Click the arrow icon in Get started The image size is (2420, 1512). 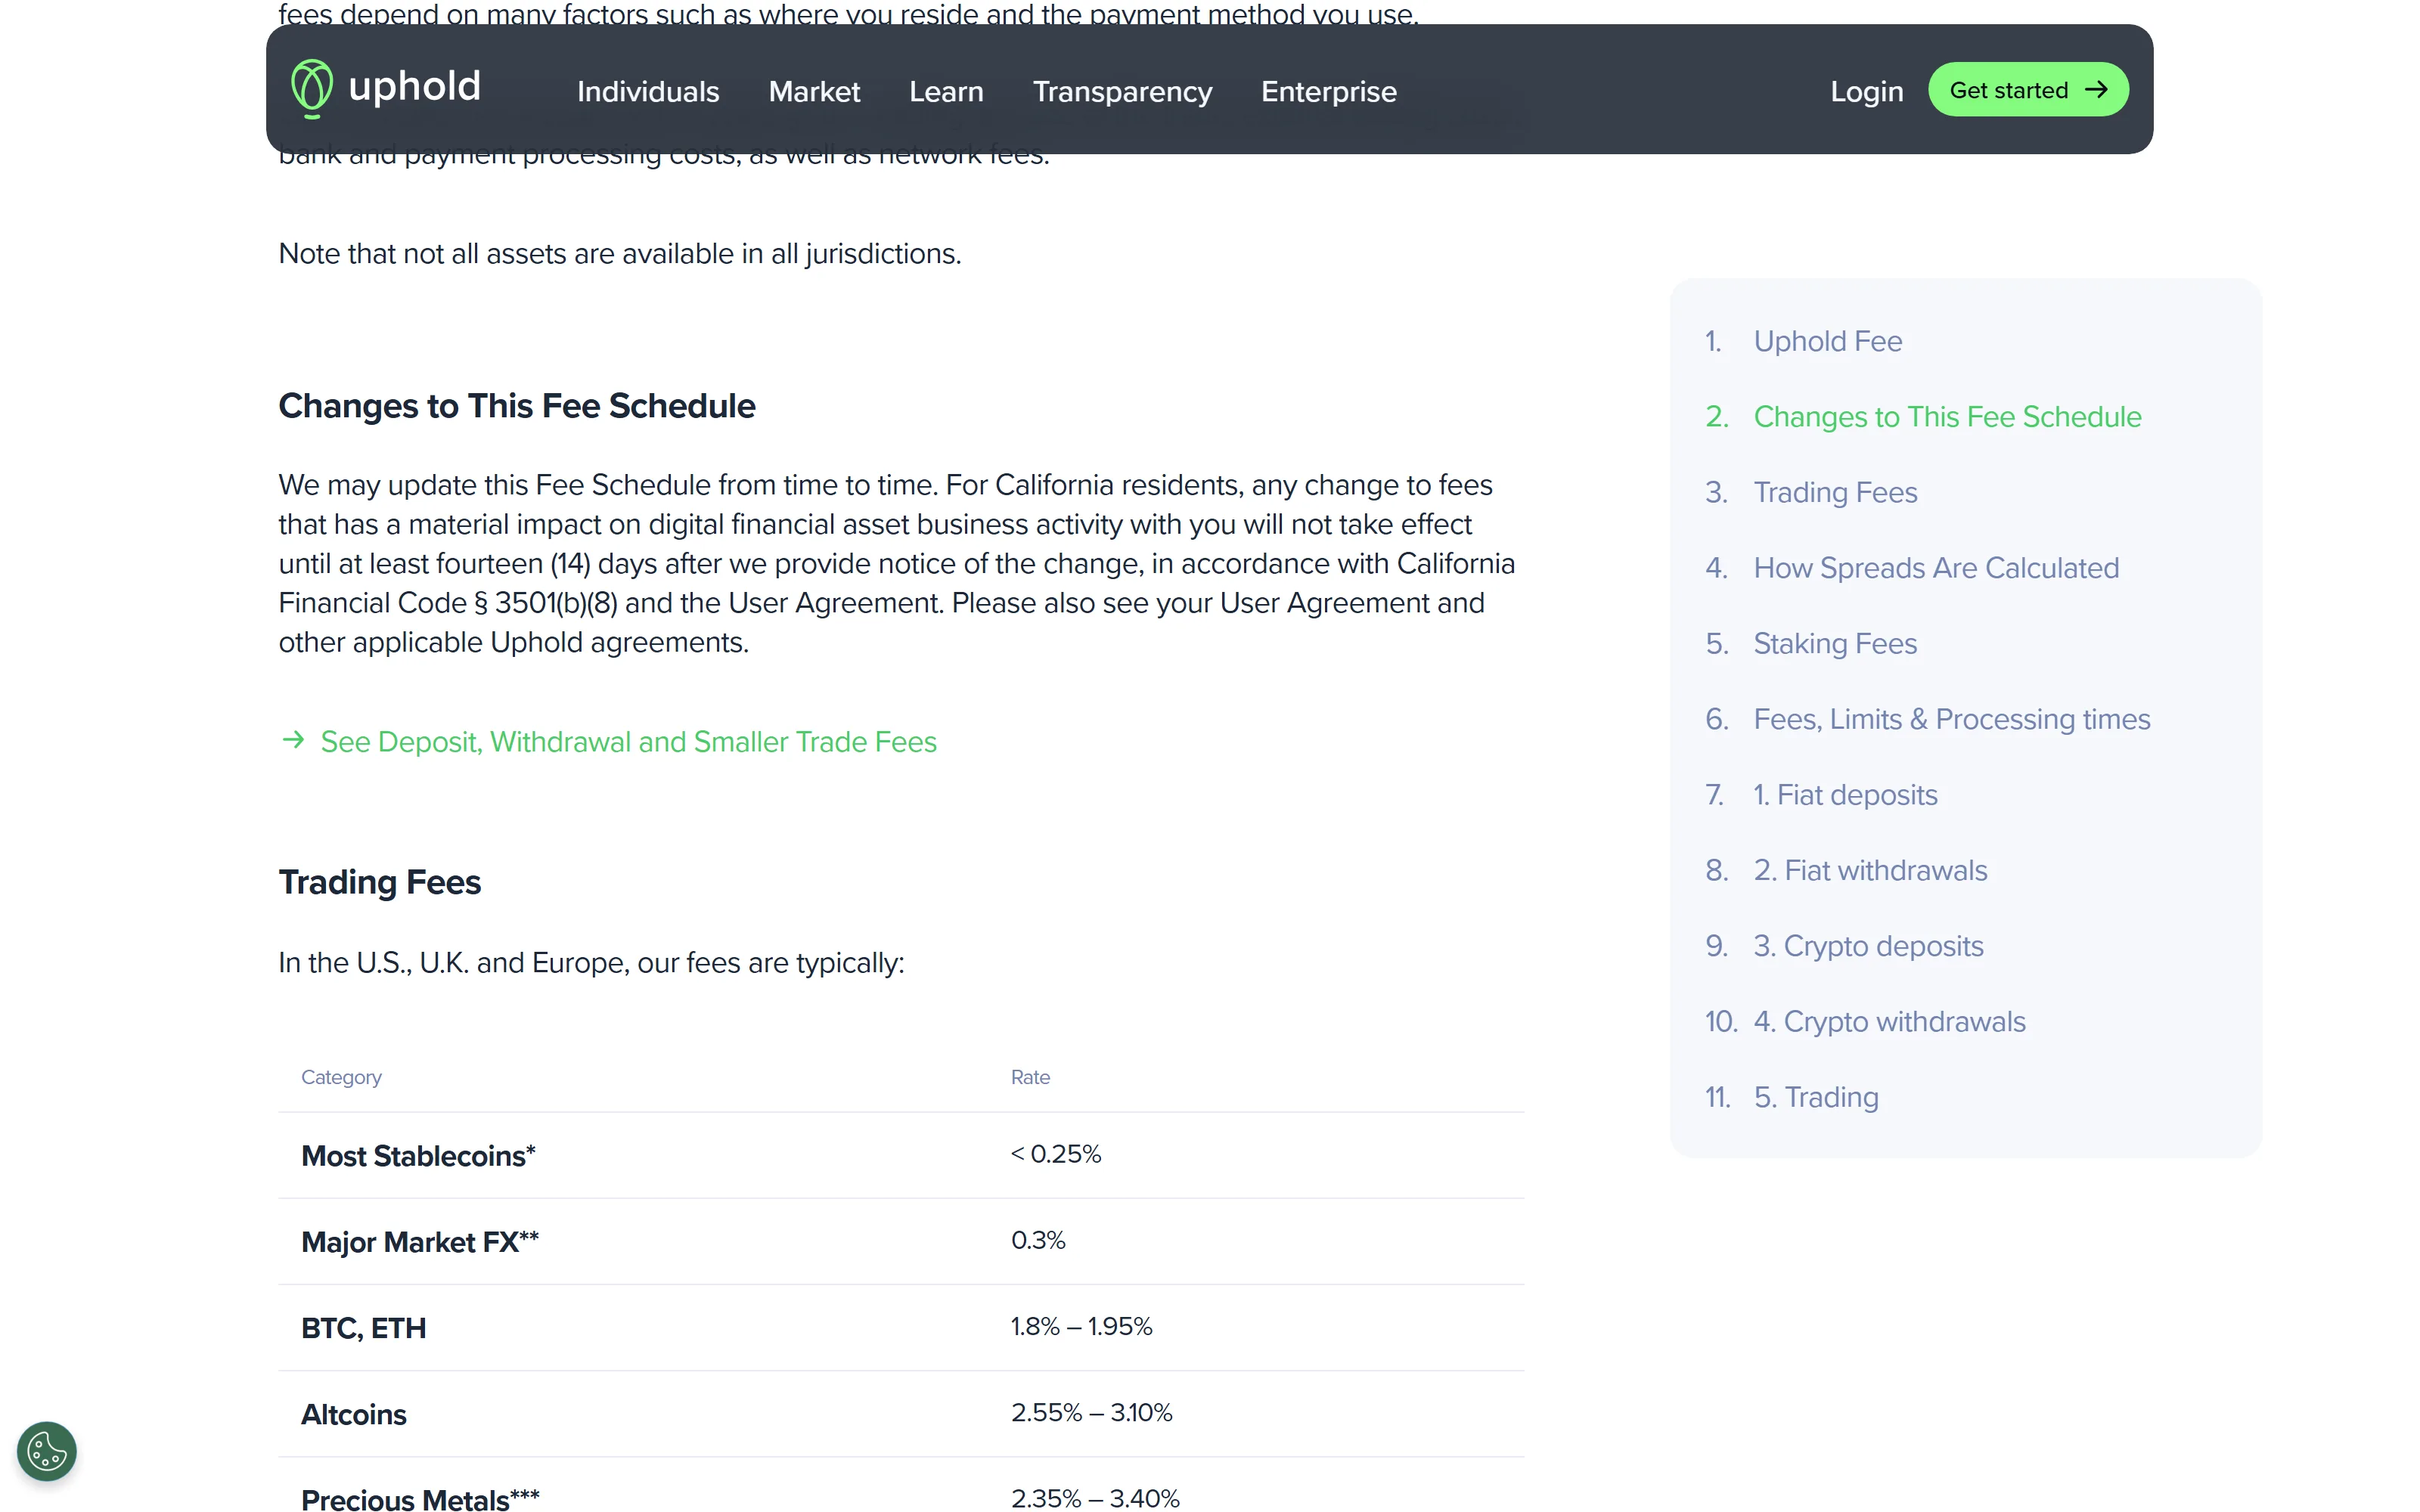[2096, 90]
